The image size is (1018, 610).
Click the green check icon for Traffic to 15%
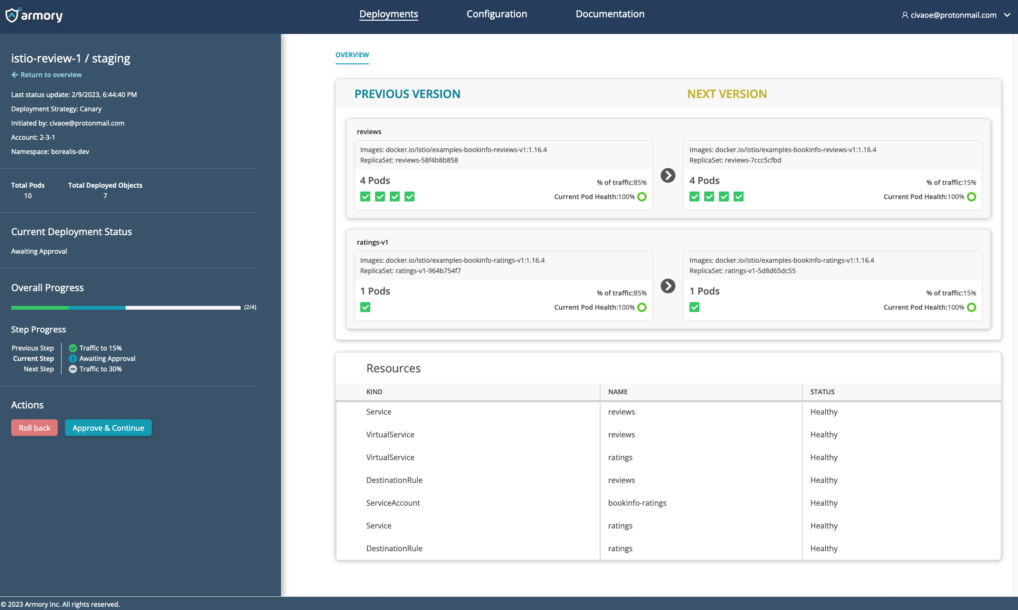[x=73, y=349]
